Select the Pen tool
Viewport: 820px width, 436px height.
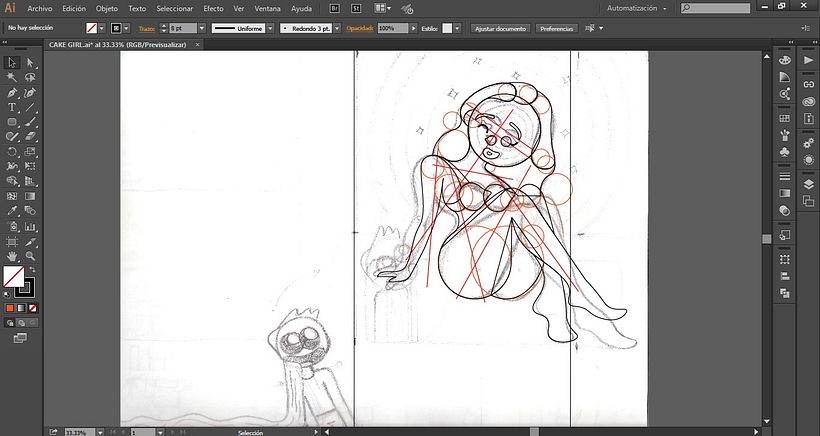[12, 93]
